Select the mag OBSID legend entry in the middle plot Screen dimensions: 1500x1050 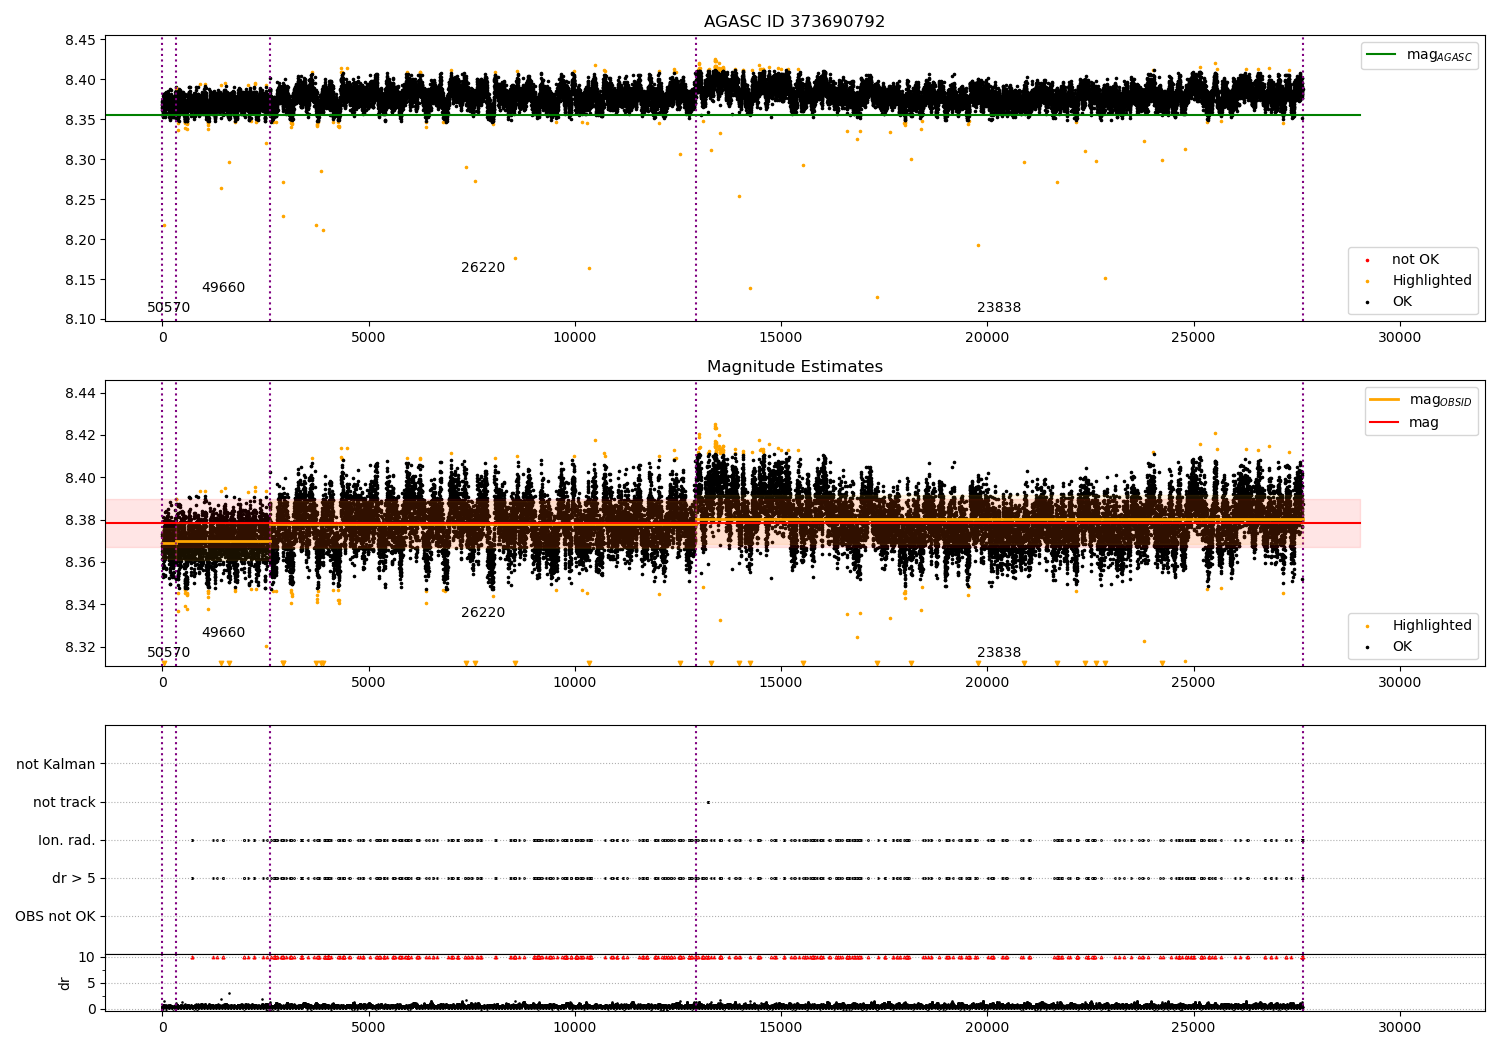click(1421, 400)
